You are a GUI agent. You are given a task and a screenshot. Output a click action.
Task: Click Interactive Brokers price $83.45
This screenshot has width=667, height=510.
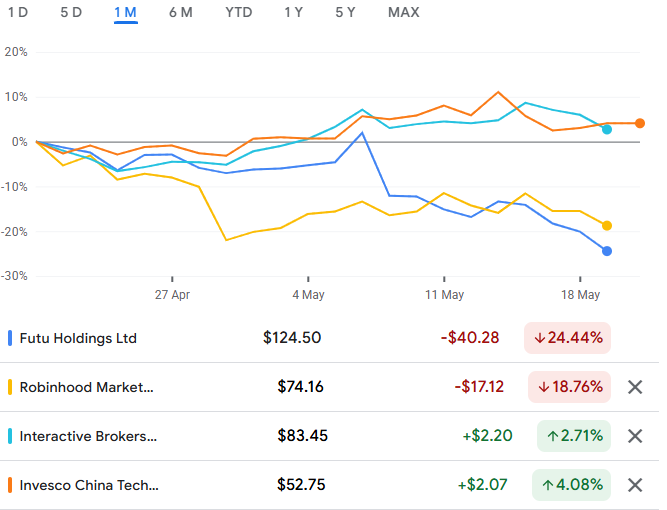pos(302,436)
